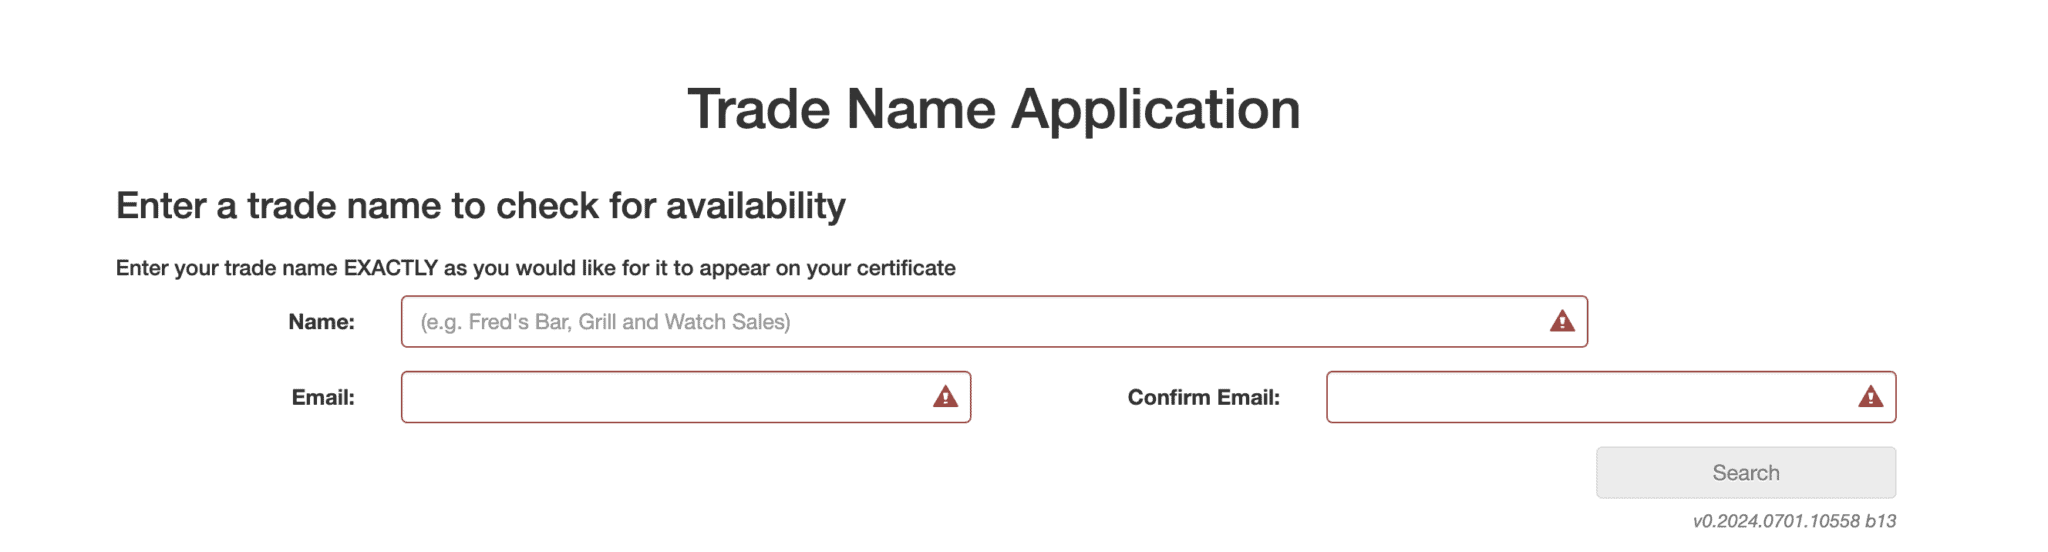This screenshot has width=2048, height=552.
Task: Click into the Email input box
Action: pyautogui.click(x=660, y=397)
